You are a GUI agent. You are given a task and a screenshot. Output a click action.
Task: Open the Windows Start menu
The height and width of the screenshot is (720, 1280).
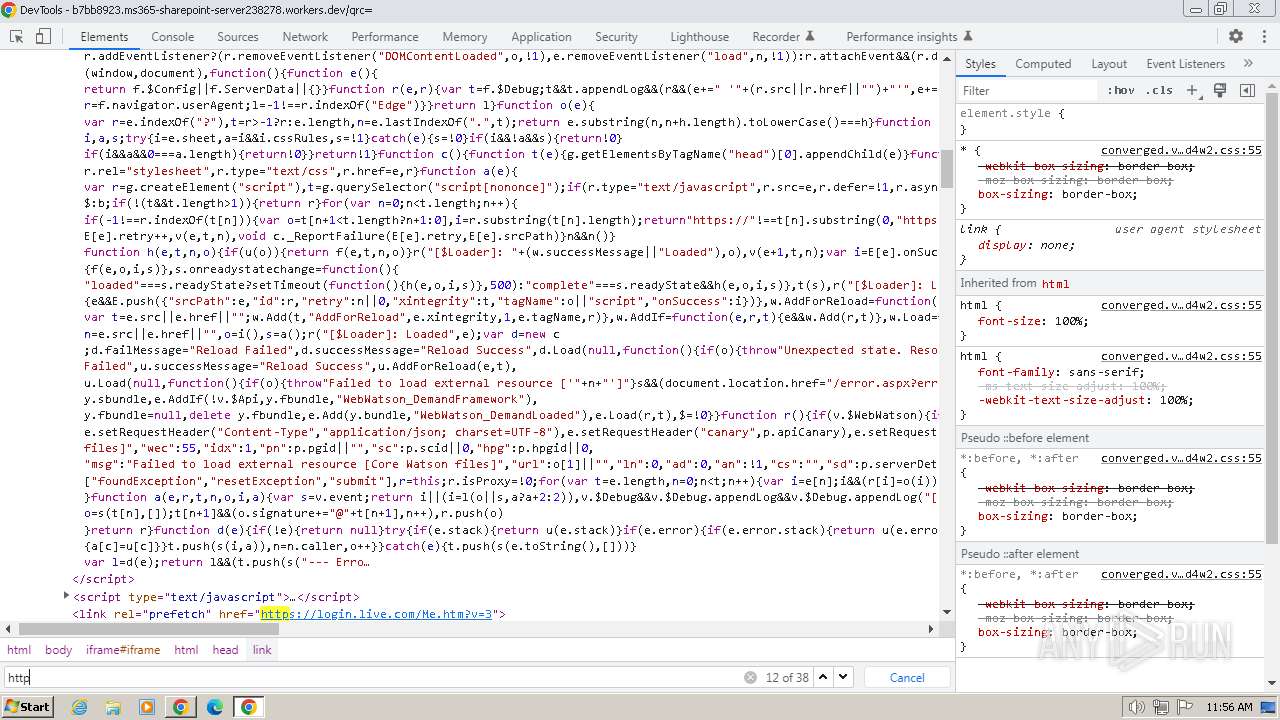[27, 706]
